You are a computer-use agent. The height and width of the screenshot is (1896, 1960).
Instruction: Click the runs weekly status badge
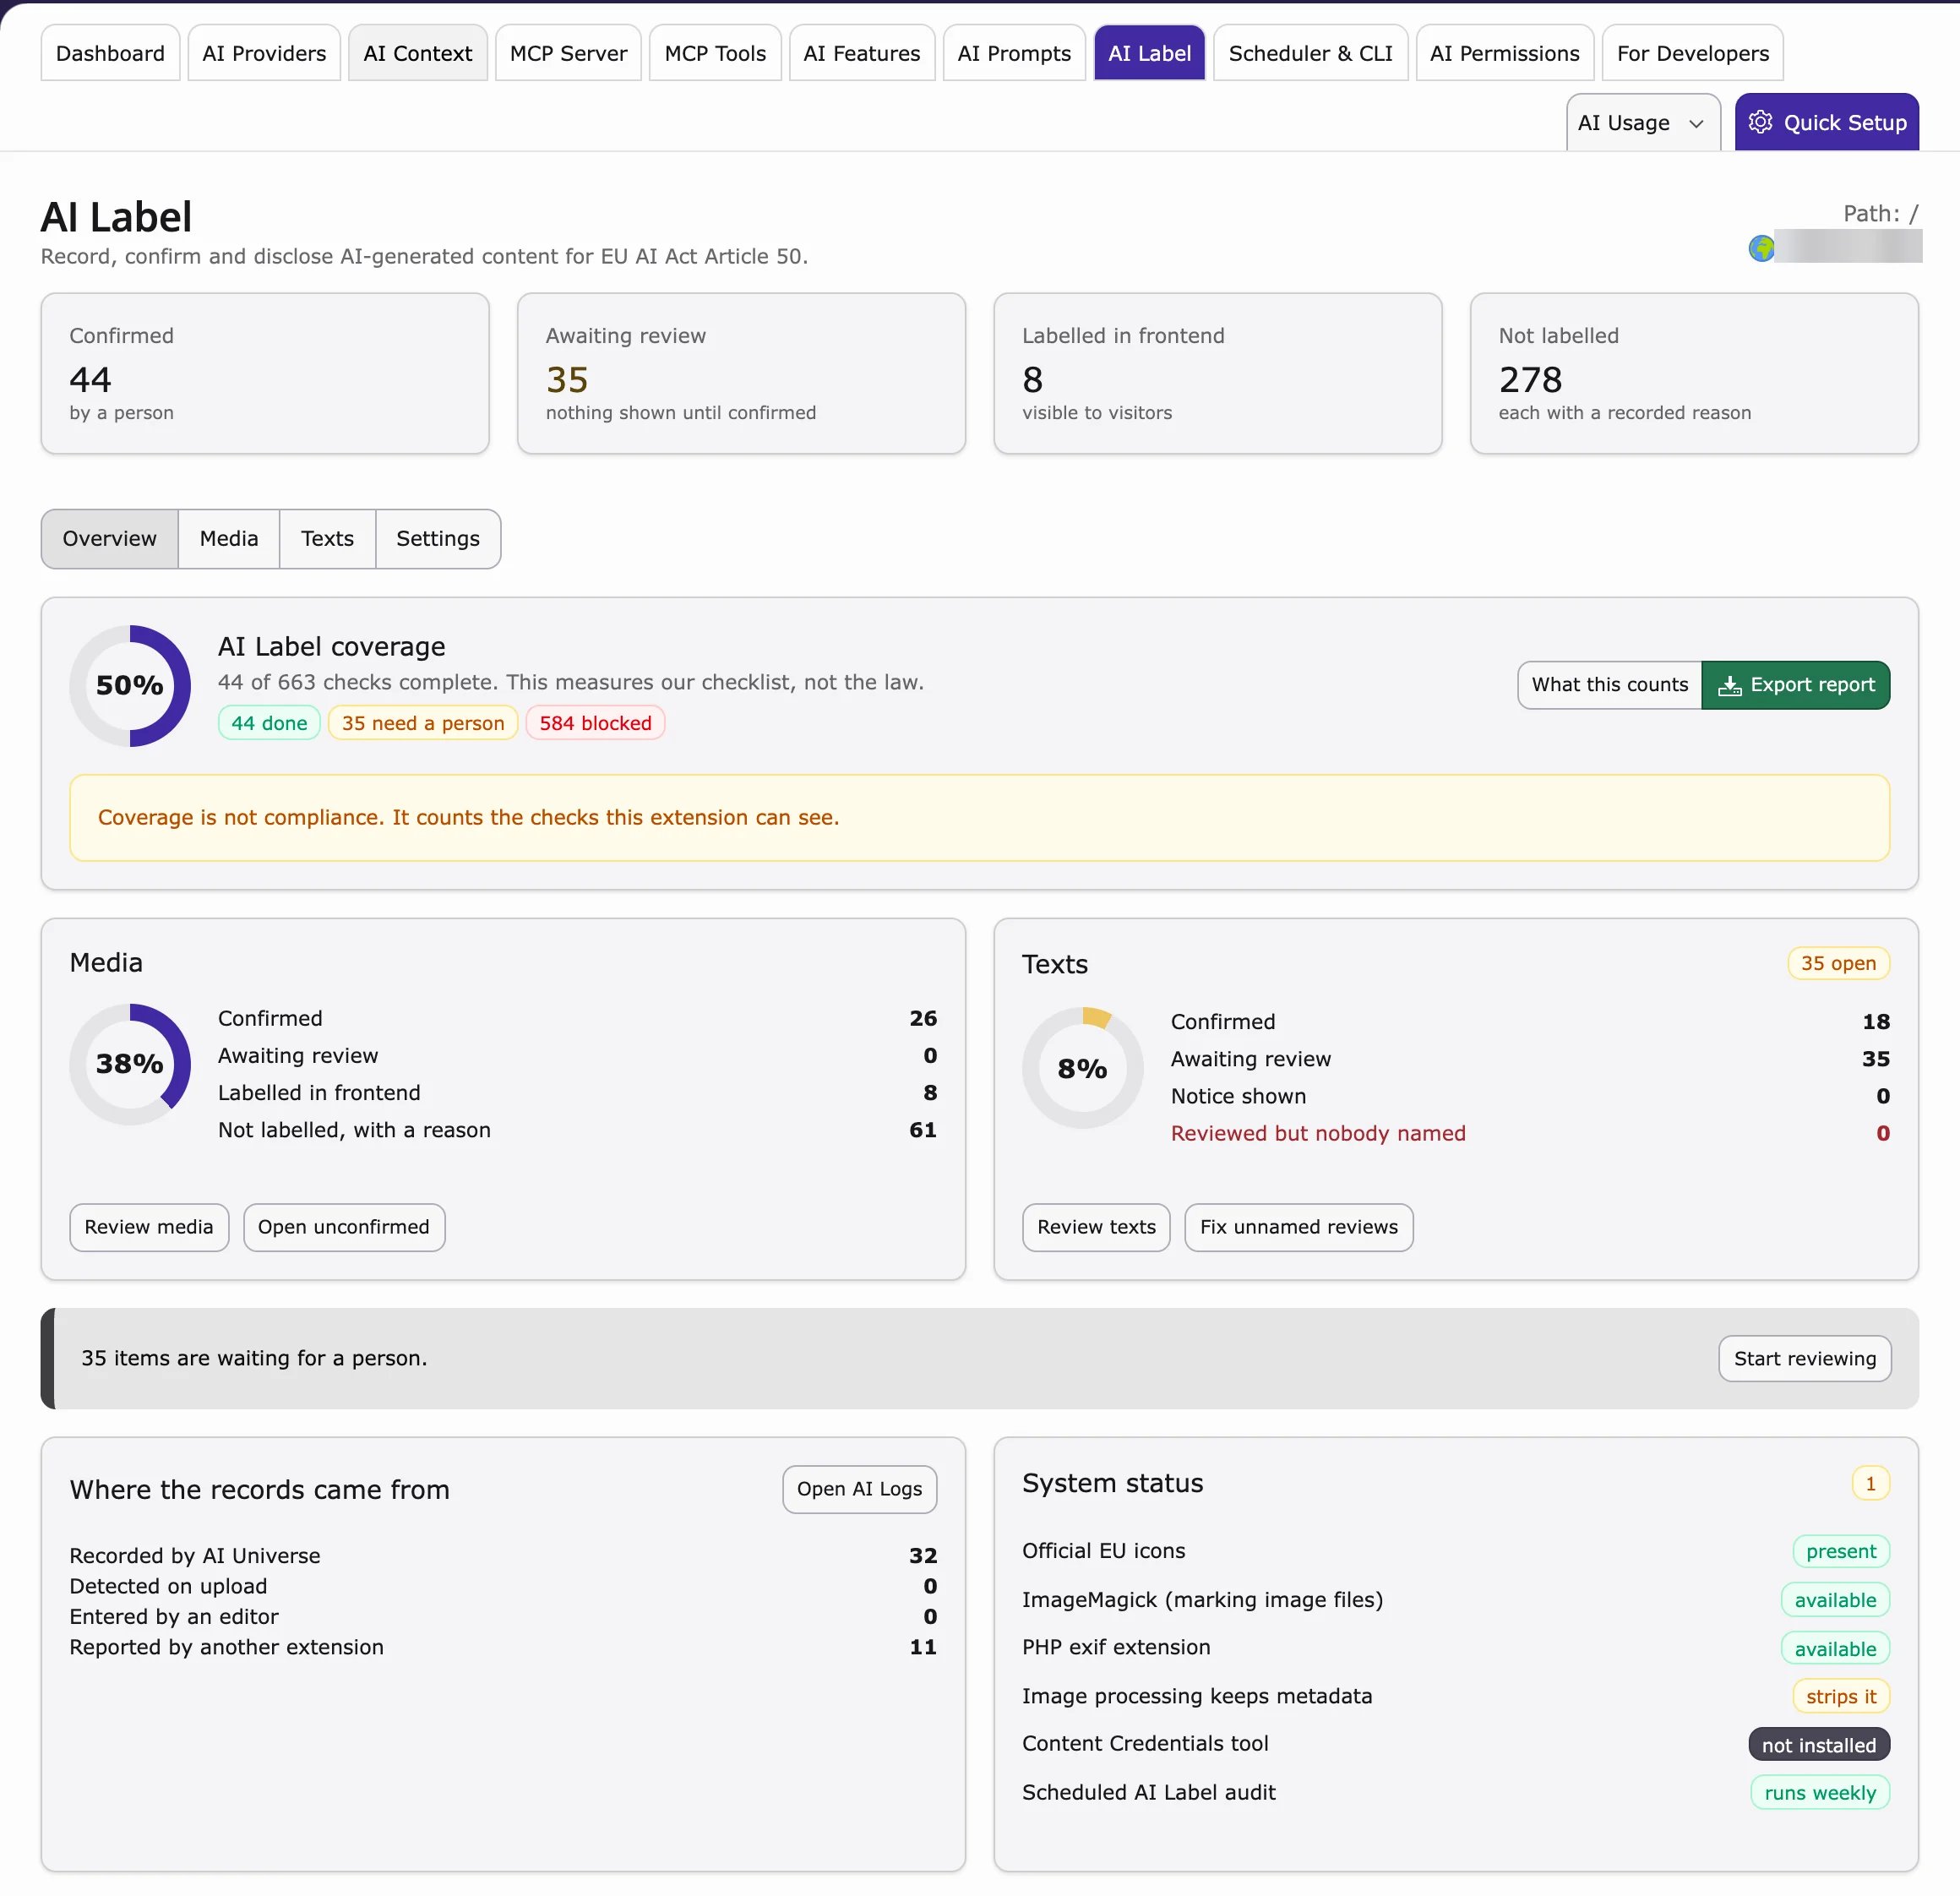[1819, 1793]
